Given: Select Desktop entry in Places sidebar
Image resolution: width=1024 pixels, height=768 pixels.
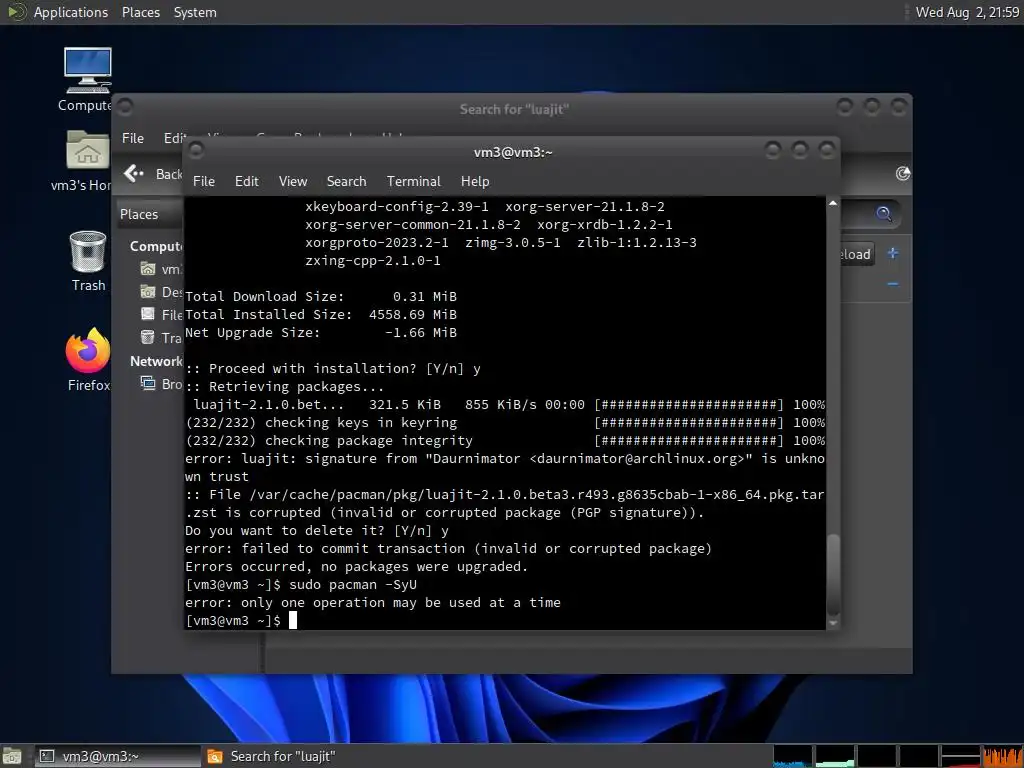Looking at the screenshot, I should [163, 292].
